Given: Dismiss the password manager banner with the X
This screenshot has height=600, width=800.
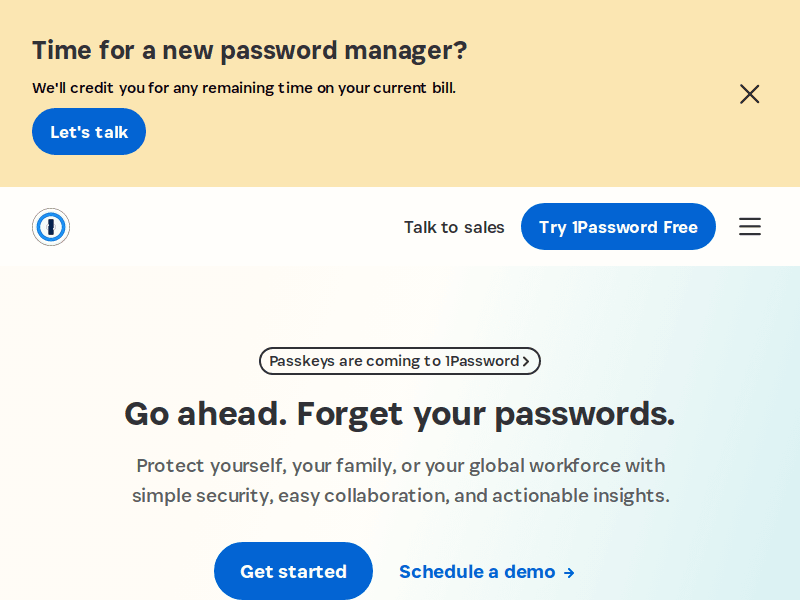Looking at the screenshot, I should (750, 94).
